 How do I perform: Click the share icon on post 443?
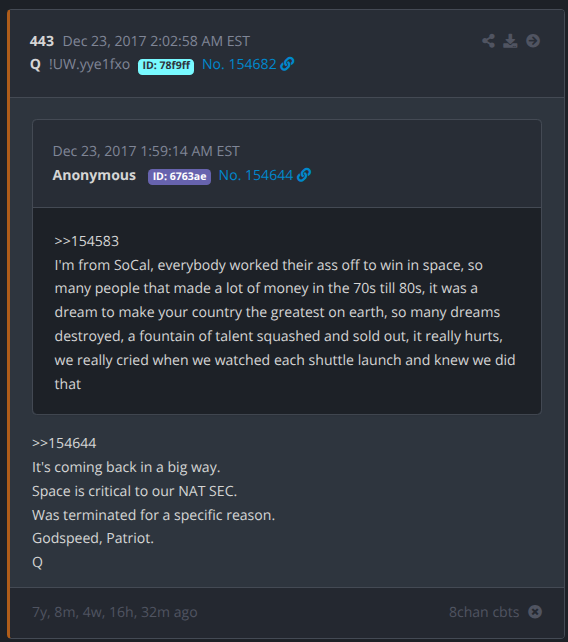(x=488, y=41)
